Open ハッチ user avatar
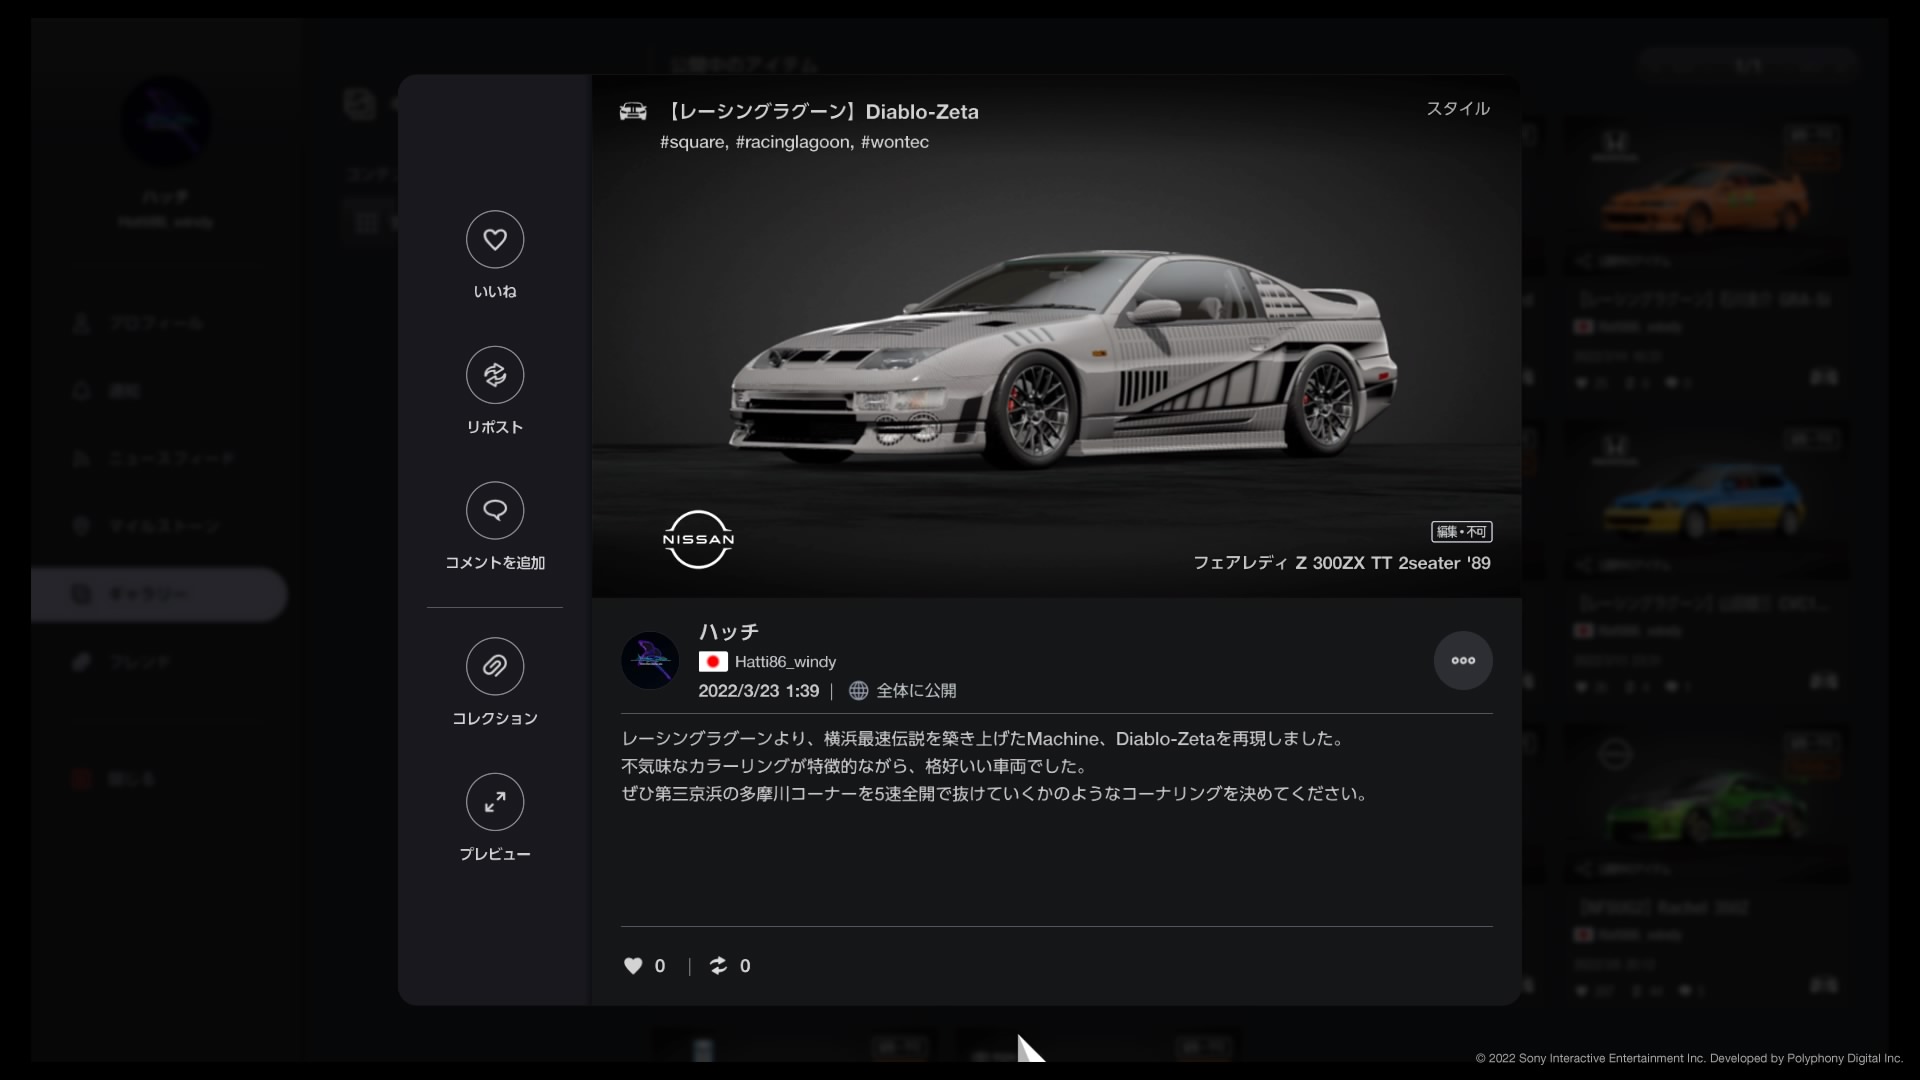 pyautogui.click(x=650, y=660)
